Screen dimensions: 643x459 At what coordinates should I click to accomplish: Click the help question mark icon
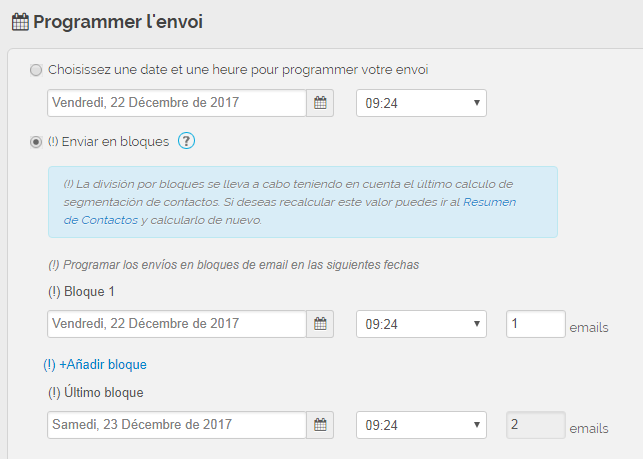[186, 141]
